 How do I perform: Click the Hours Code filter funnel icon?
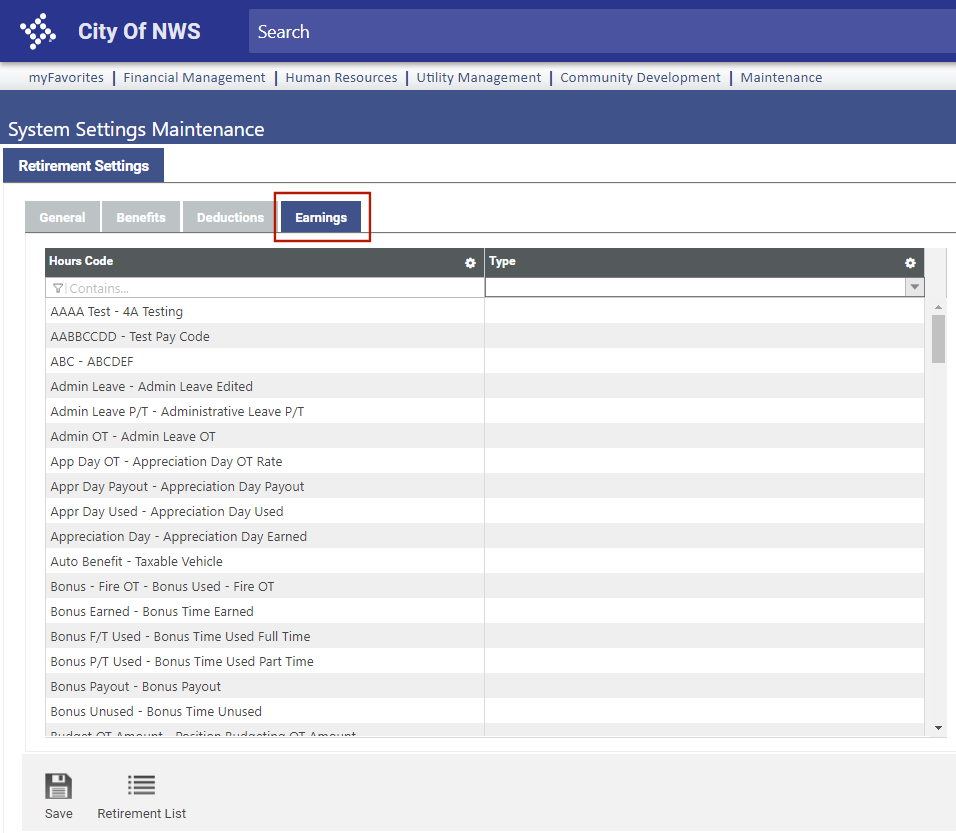coord(58,288)
